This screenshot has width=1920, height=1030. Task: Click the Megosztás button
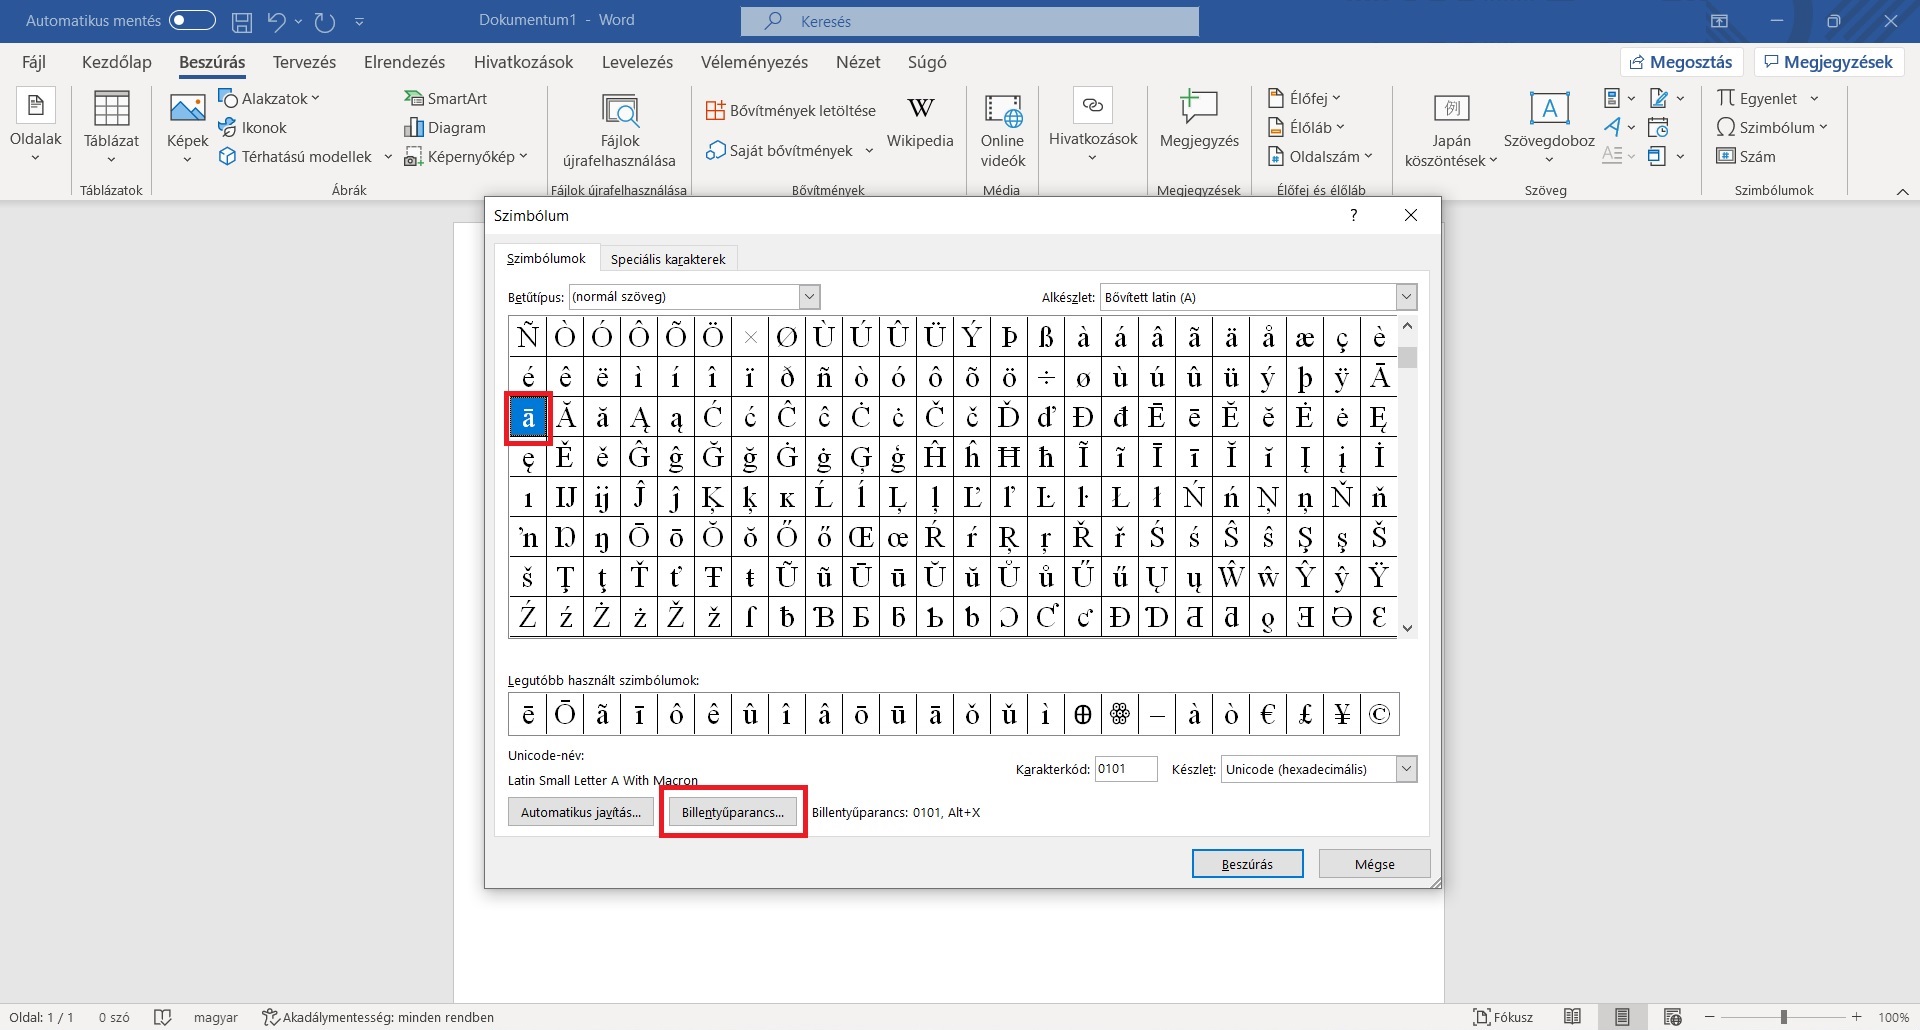(x=1681, y=62)
